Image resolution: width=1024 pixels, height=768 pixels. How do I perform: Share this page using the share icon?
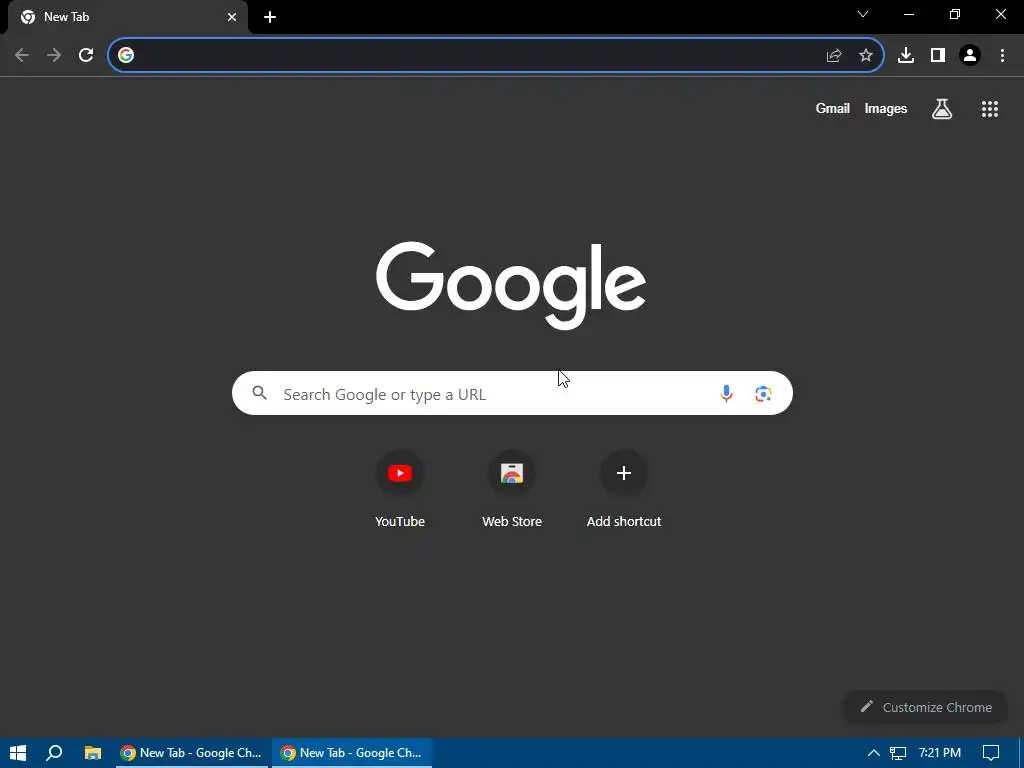833,56
